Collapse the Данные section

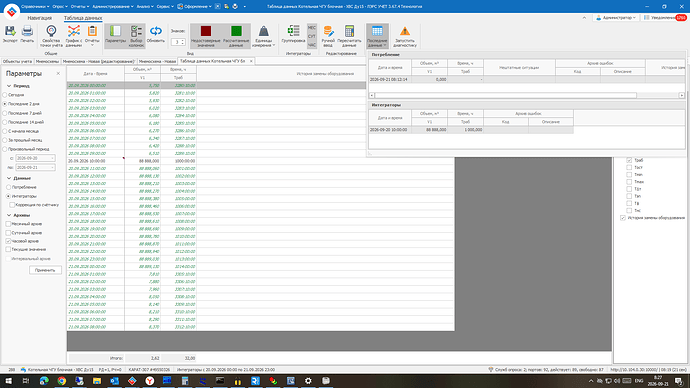tap(9, 178)
